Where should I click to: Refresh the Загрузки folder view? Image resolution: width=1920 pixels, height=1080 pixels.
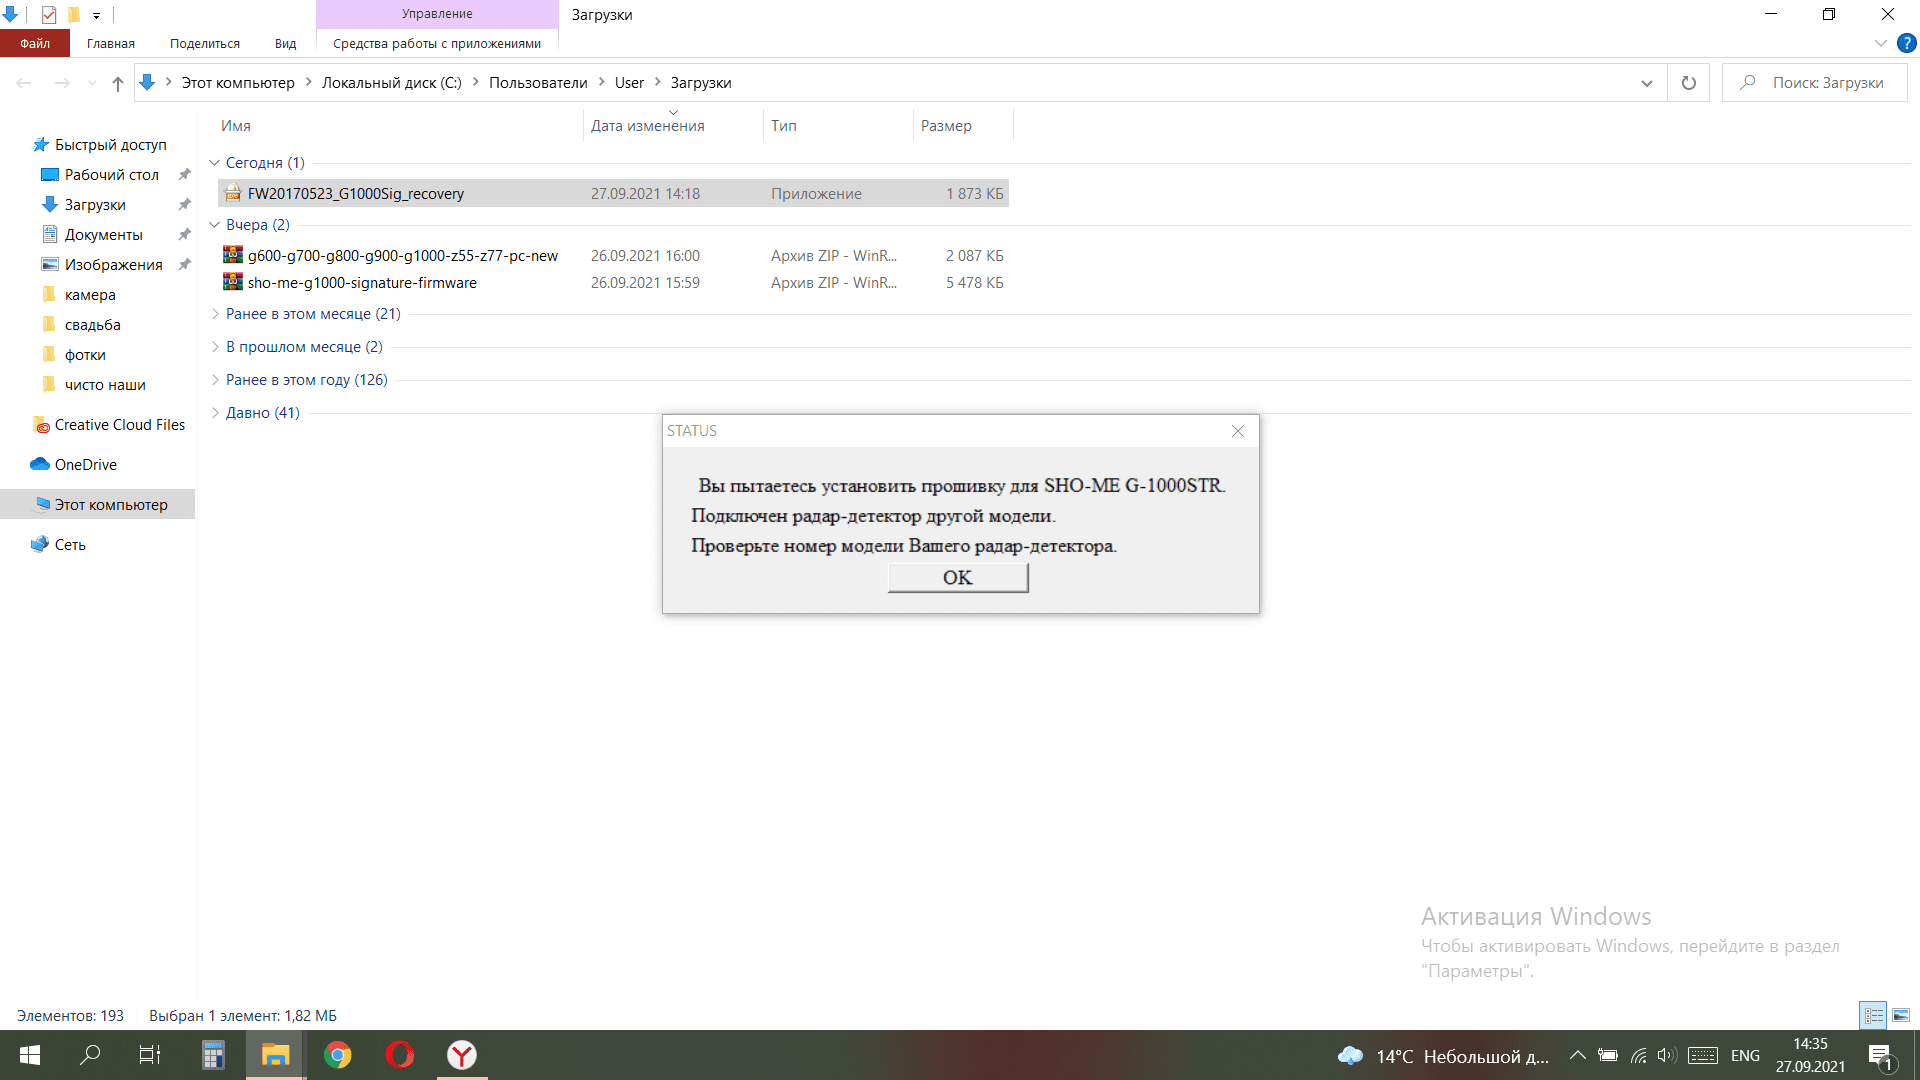(1689, 83)
